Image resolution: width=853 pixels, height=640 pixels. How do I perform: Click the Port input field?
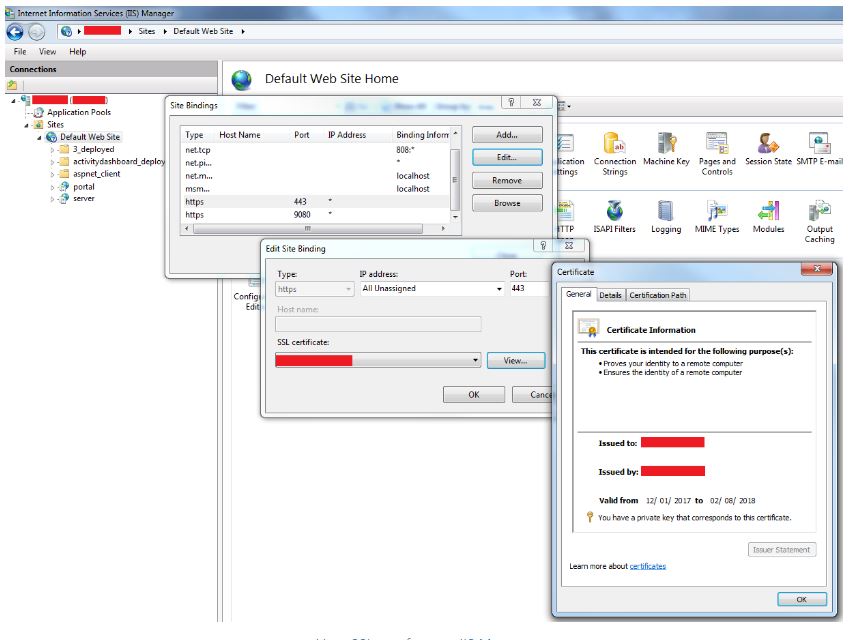(x=528, y=289)
